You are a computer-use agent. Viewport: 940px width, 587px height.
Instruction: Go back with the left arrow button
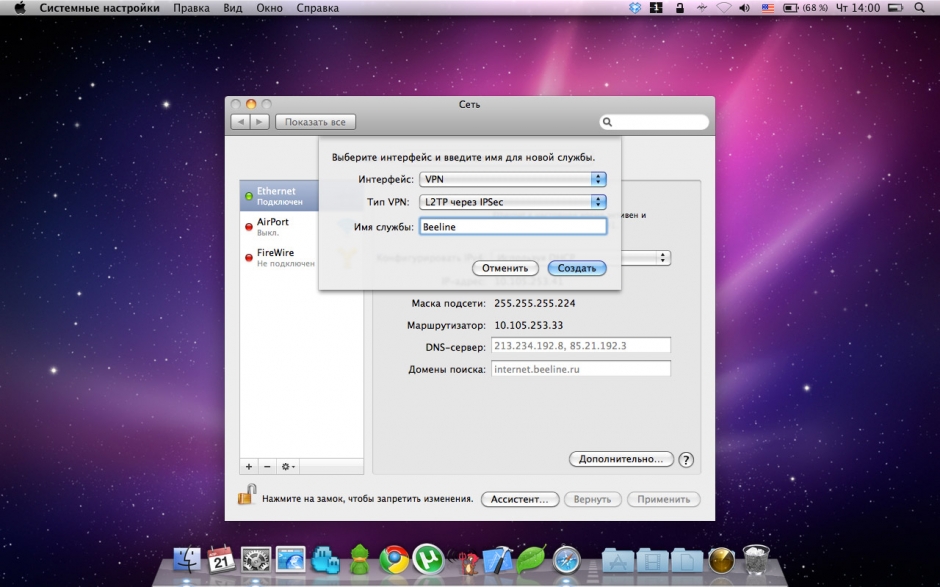pos(240,122)
